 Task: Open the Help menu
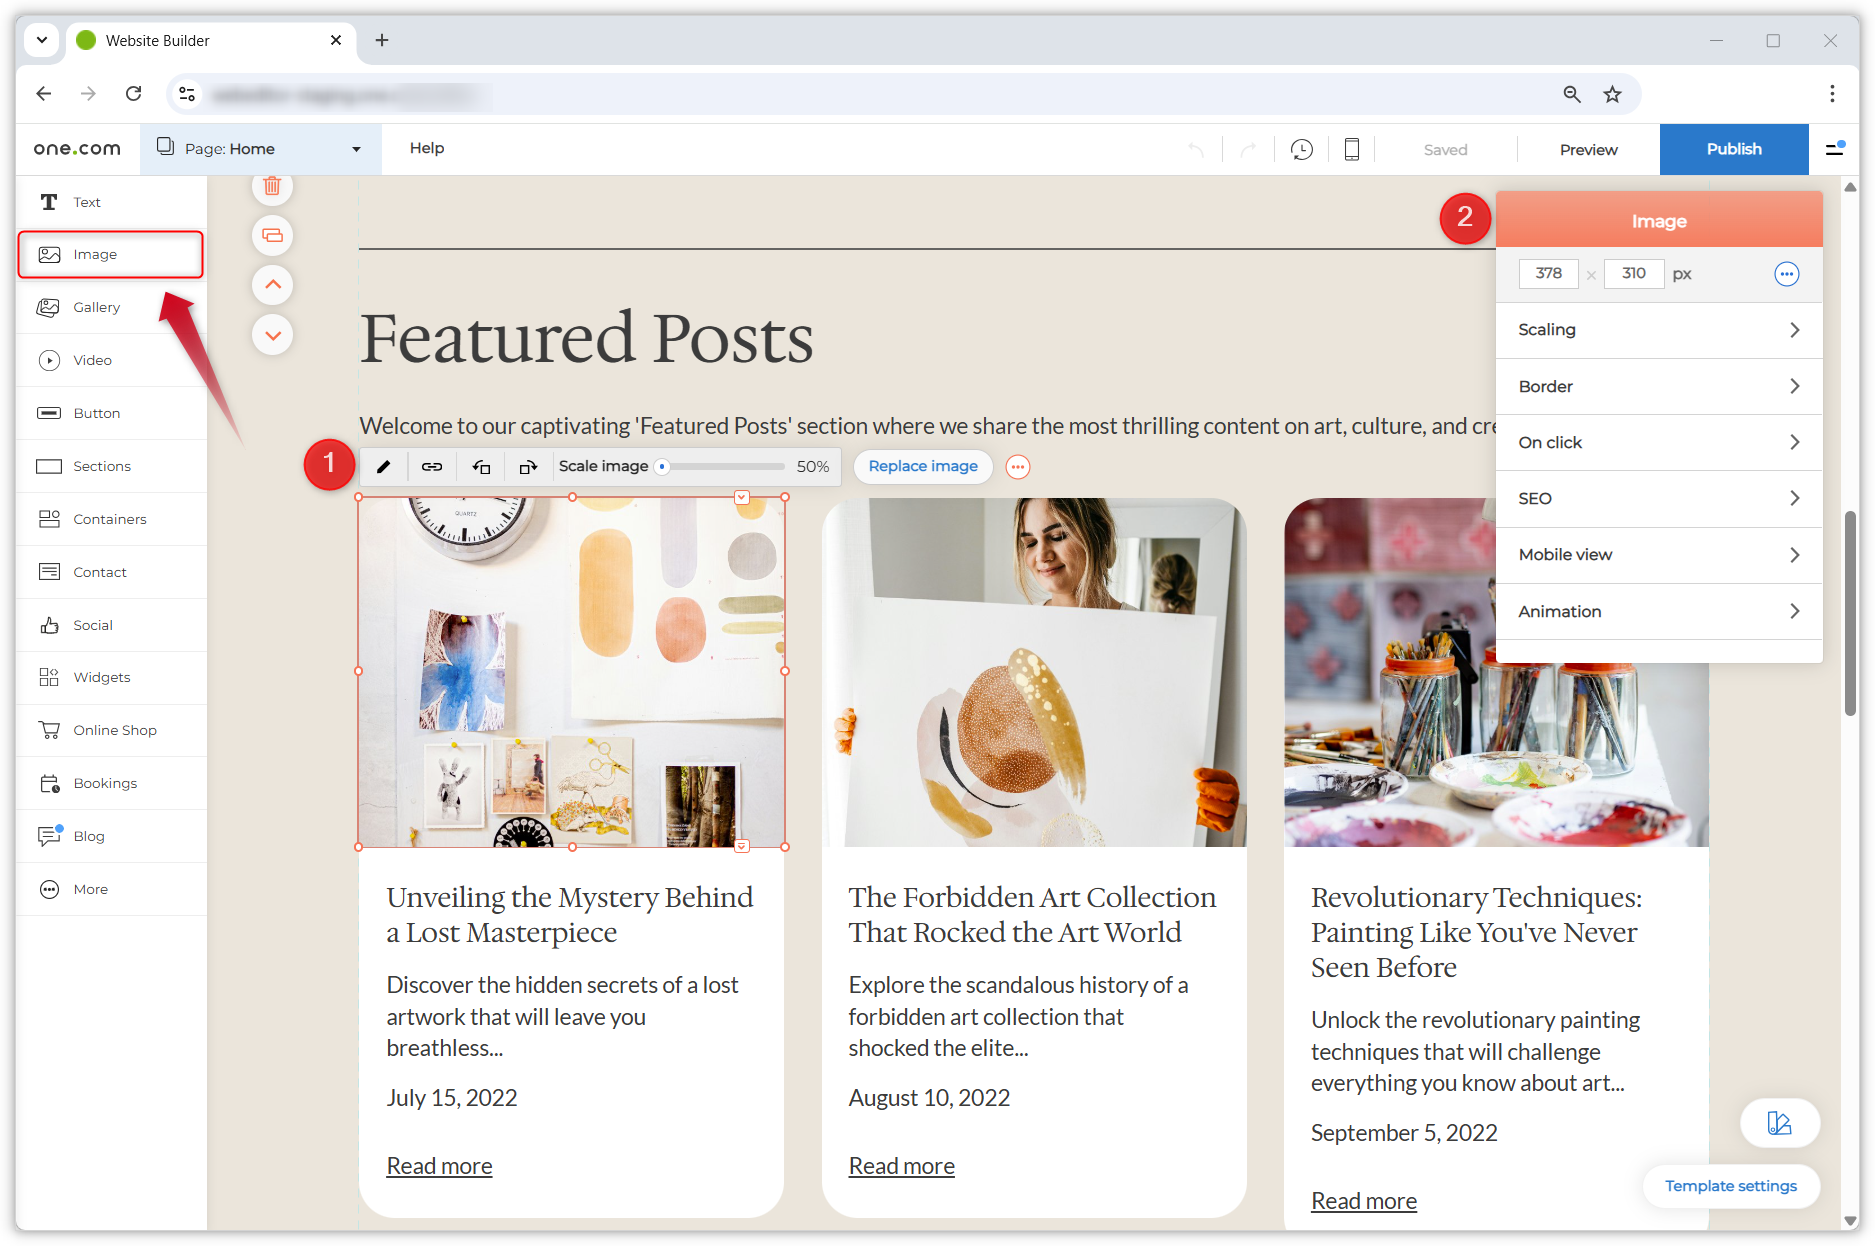pyautogui.click(x=427, y=148)
